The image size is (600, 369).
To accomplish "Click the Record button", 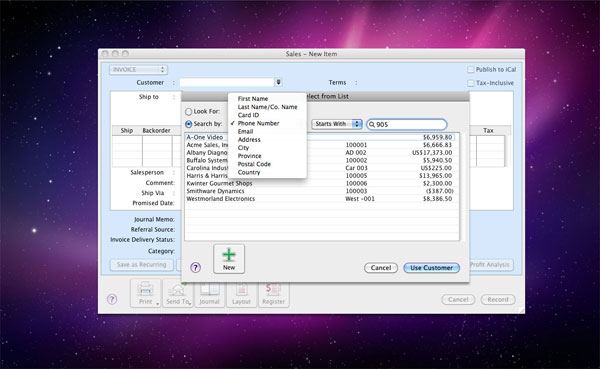I will 498,299.
